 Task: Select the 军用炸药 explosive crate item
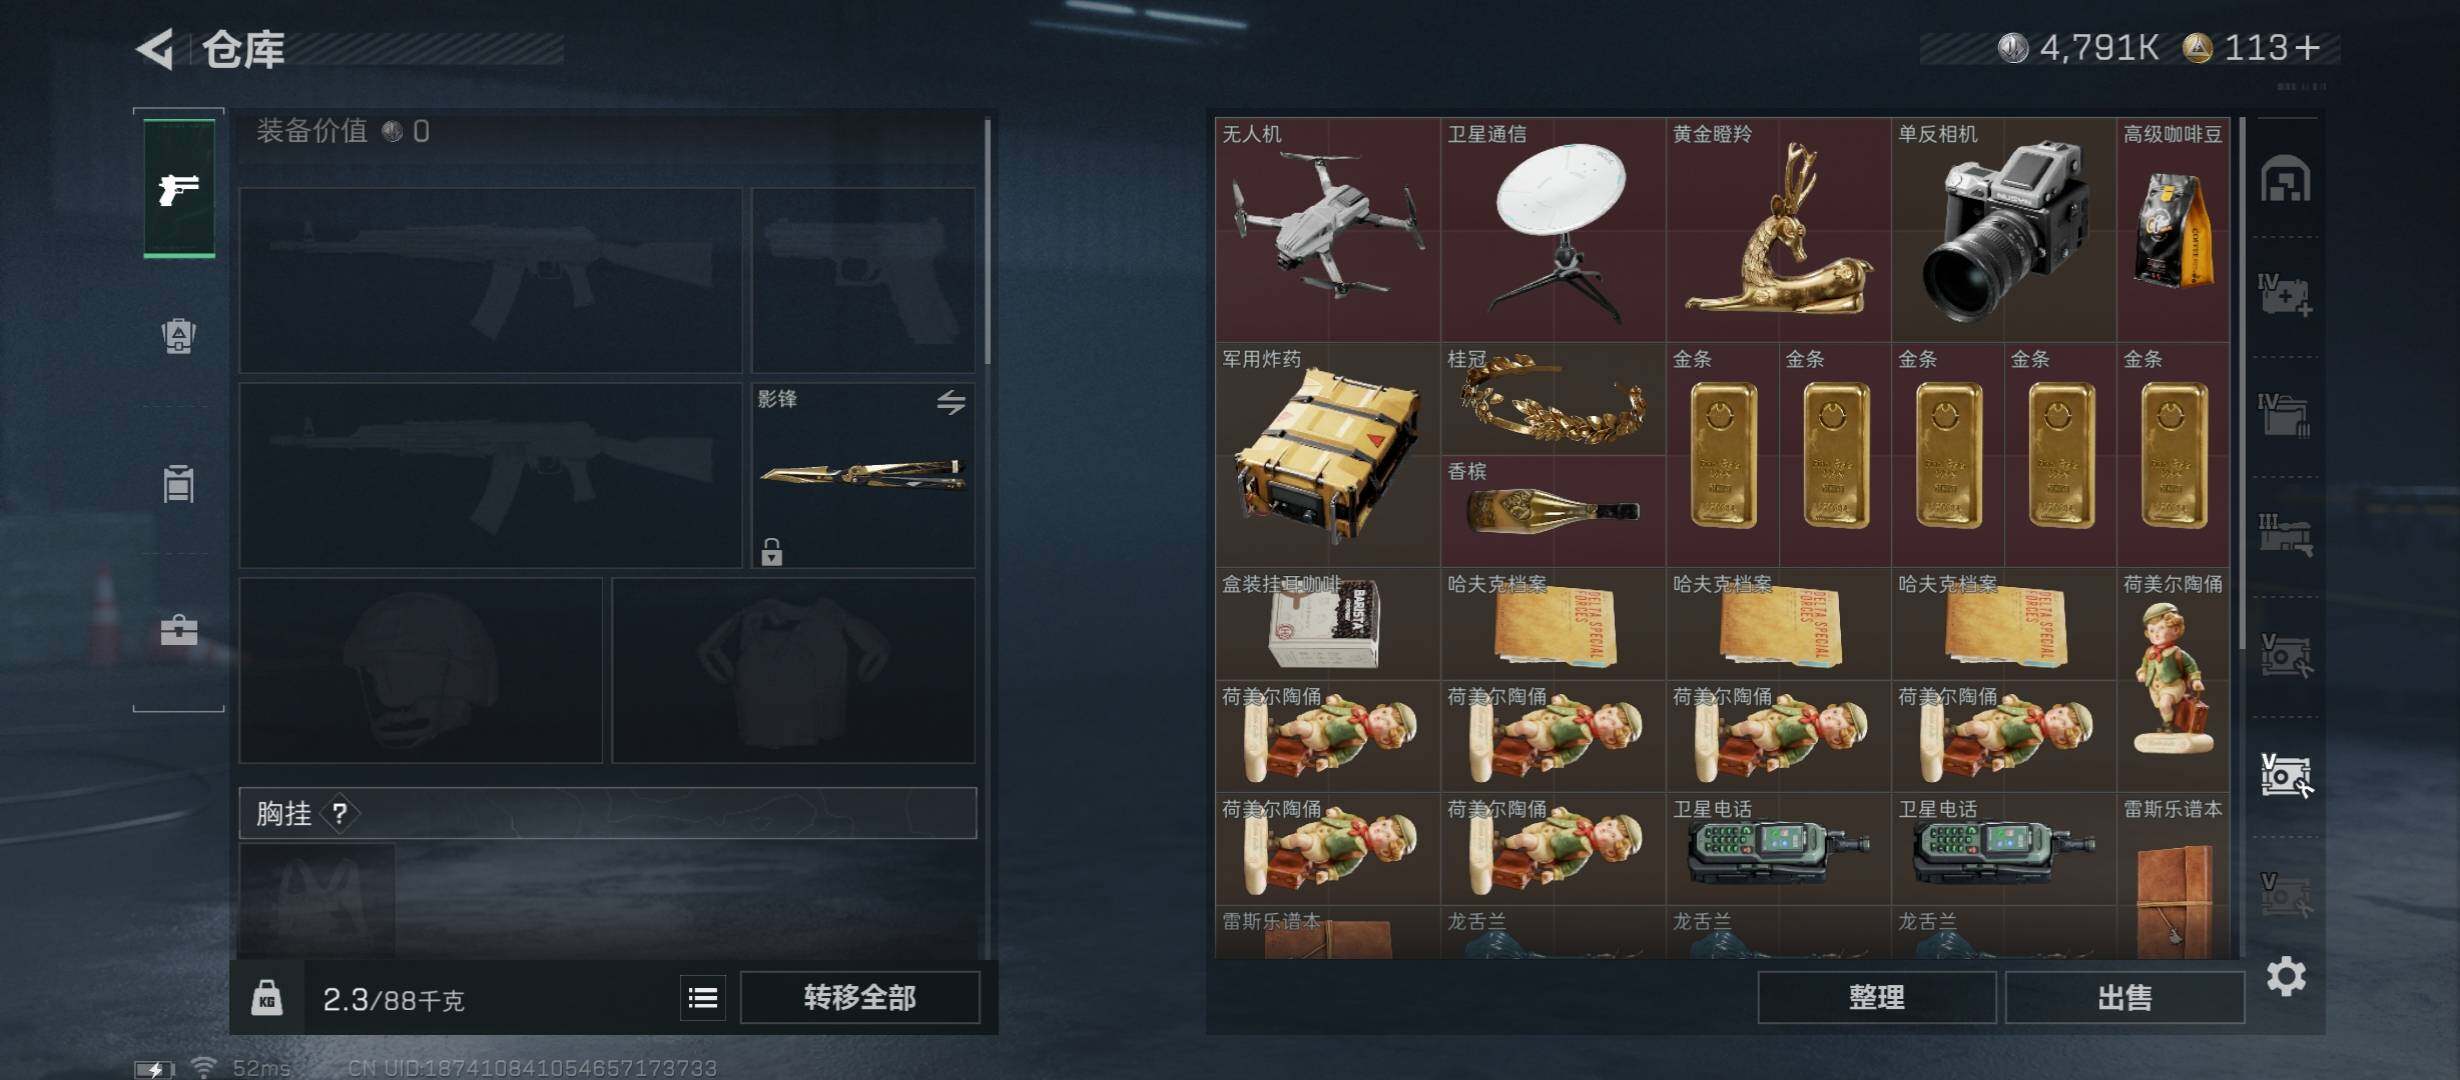pyautogui.click(x=1328, y=455)
